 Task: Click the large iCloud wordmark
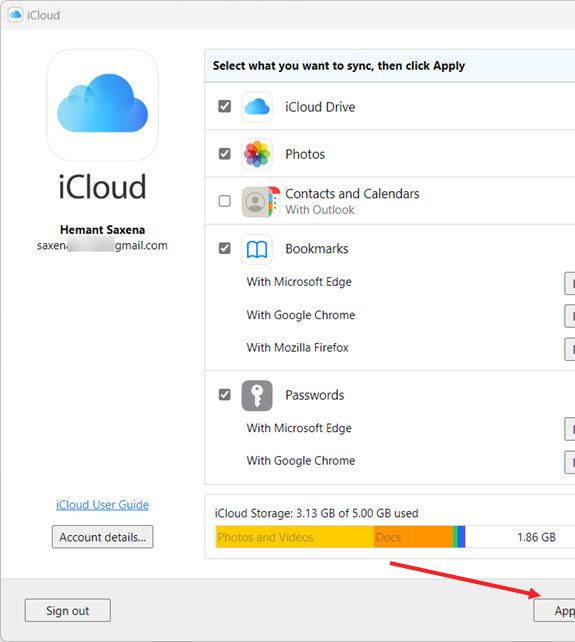tap(102, 187)
